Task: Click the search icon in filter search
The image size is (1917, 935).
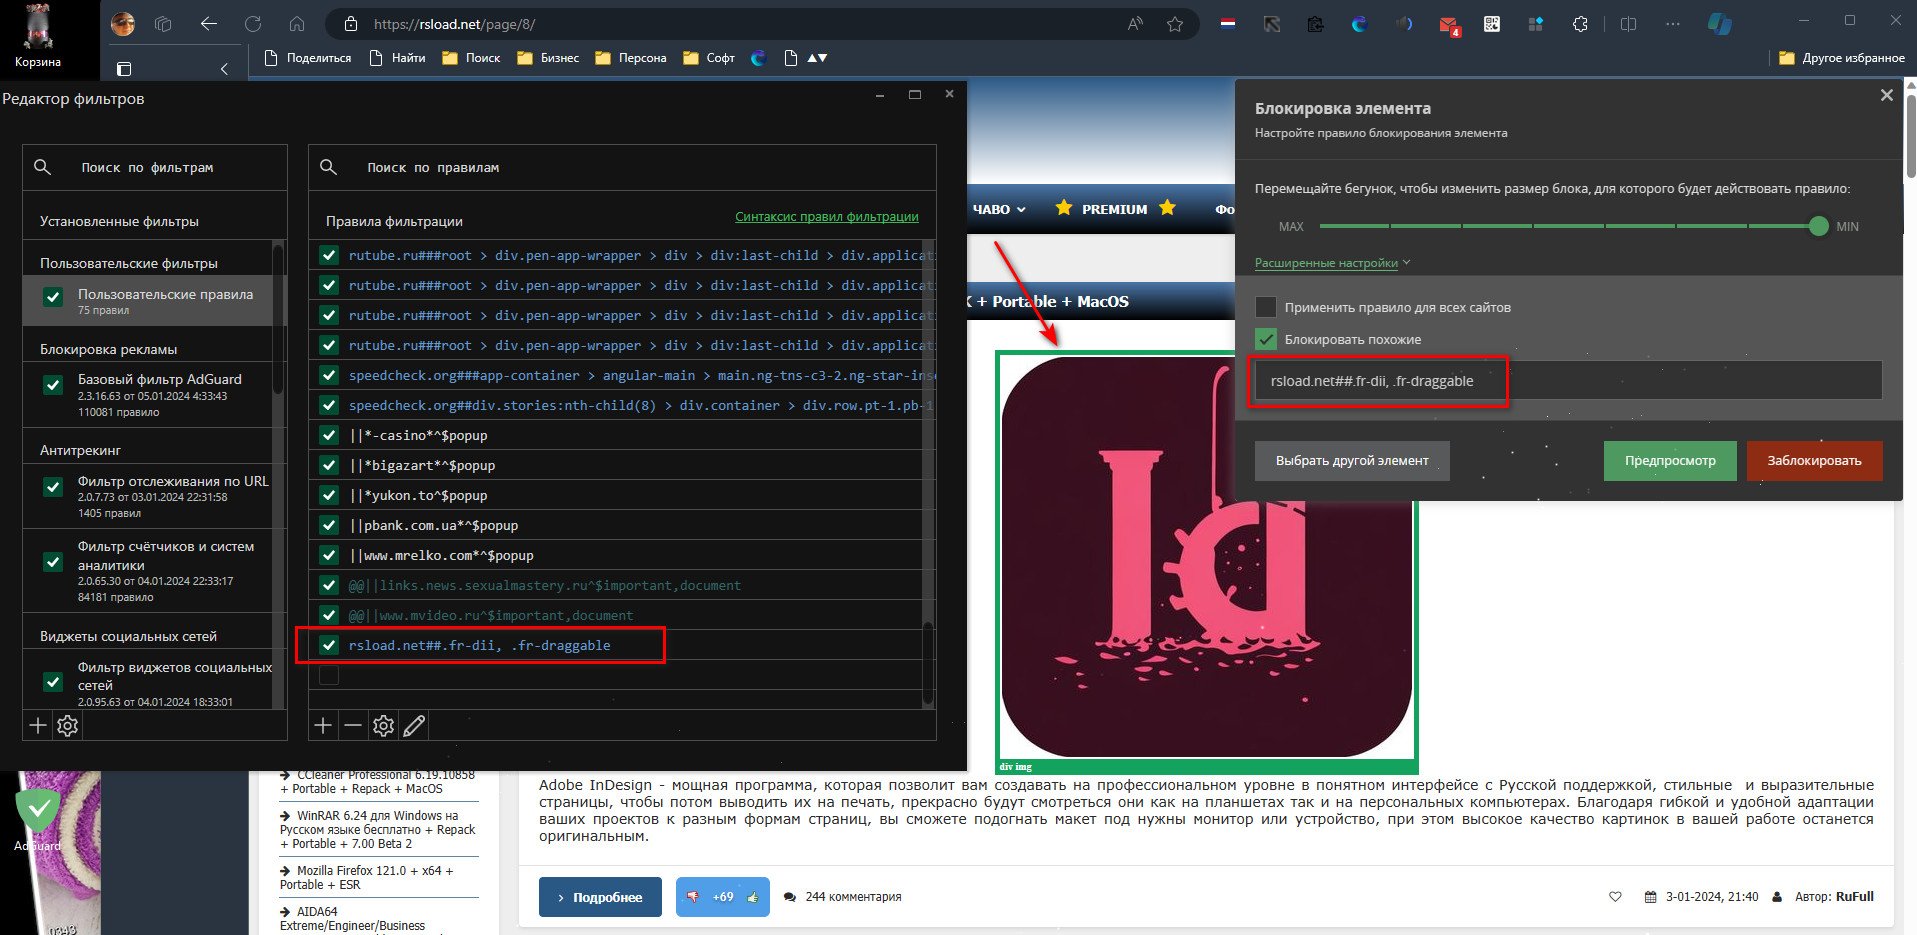Action: pyautogui.click(x=43, y=167)
